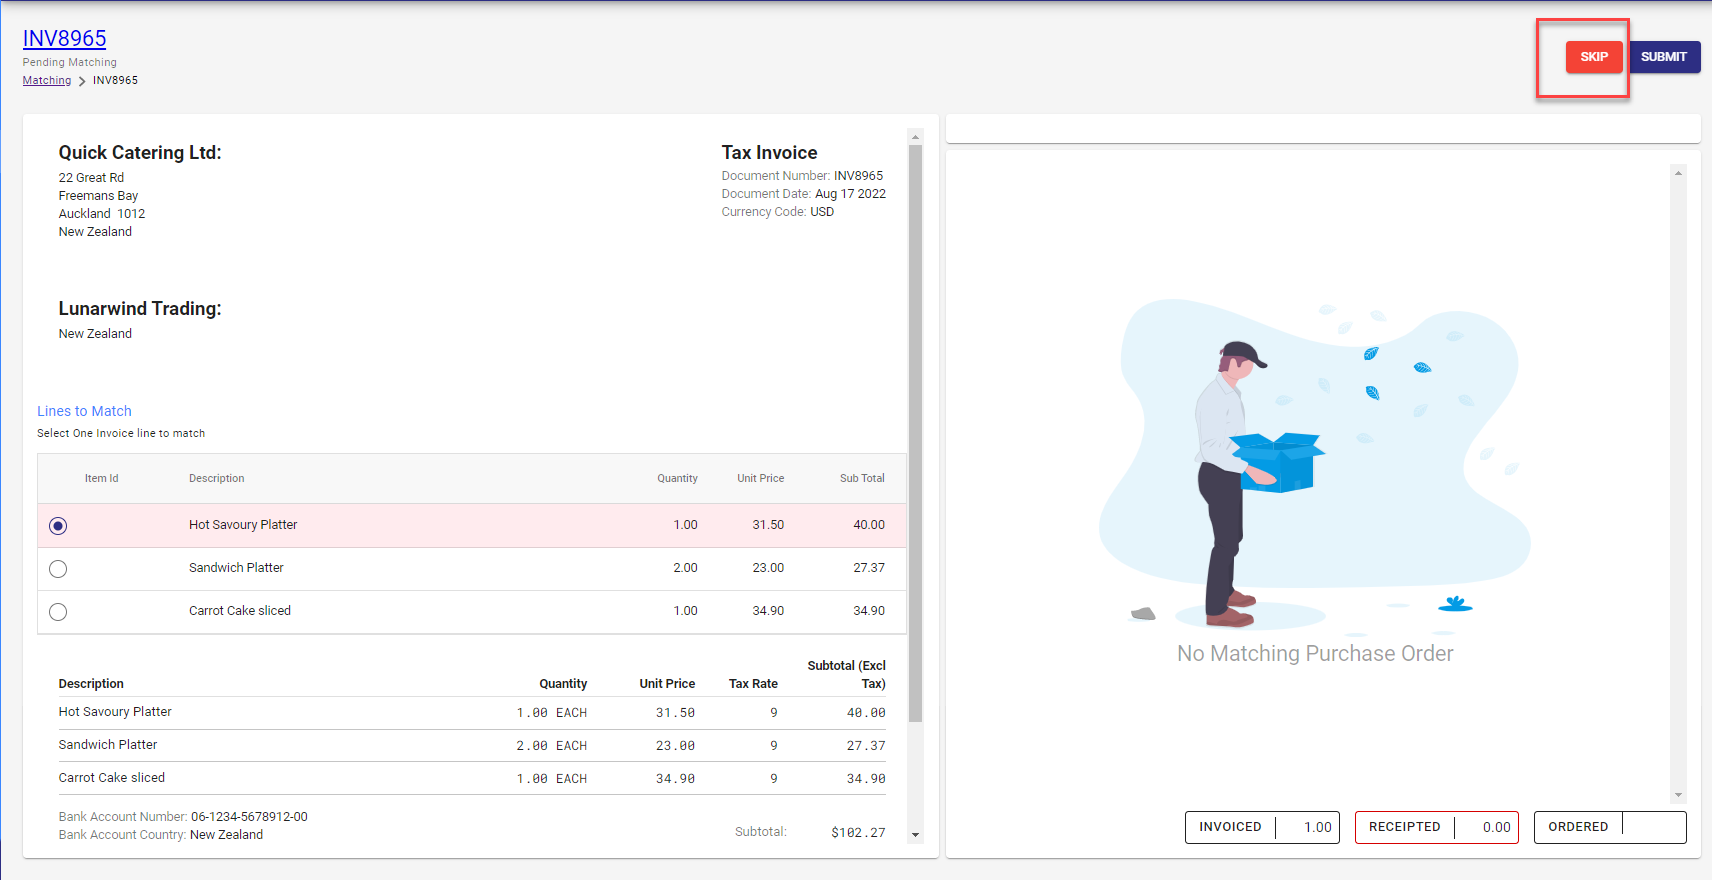This screenshot has width=1712, height=880.
Task: Click the Lunarwind Trading heading
Action: [140, 309]
